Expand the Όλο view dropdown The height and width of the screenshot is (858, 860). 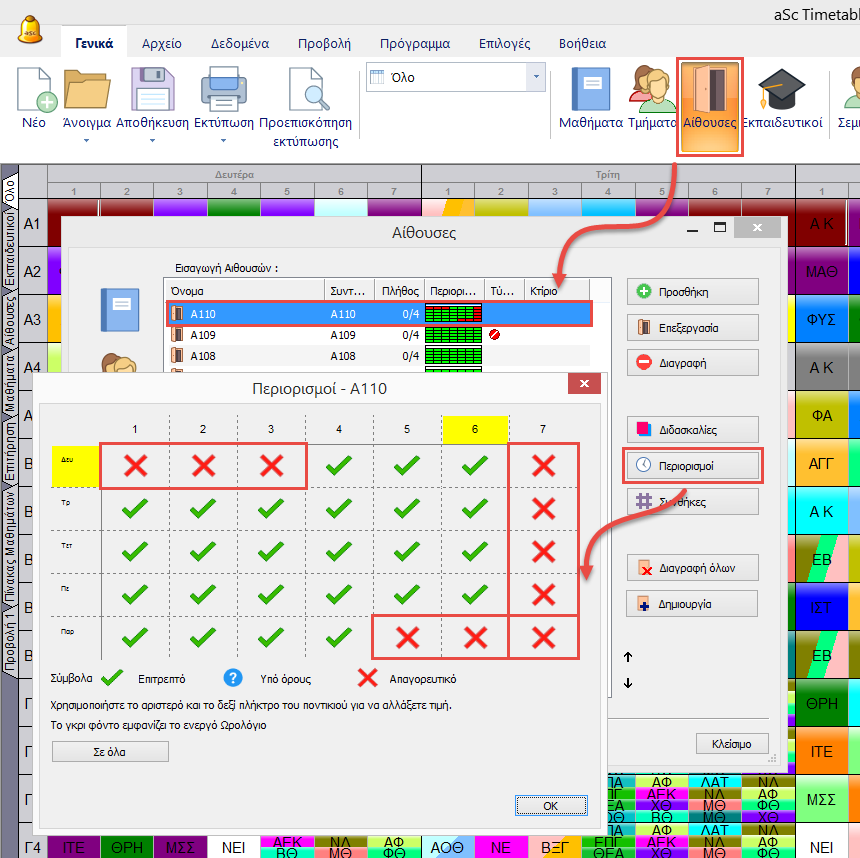coord(537,77)
